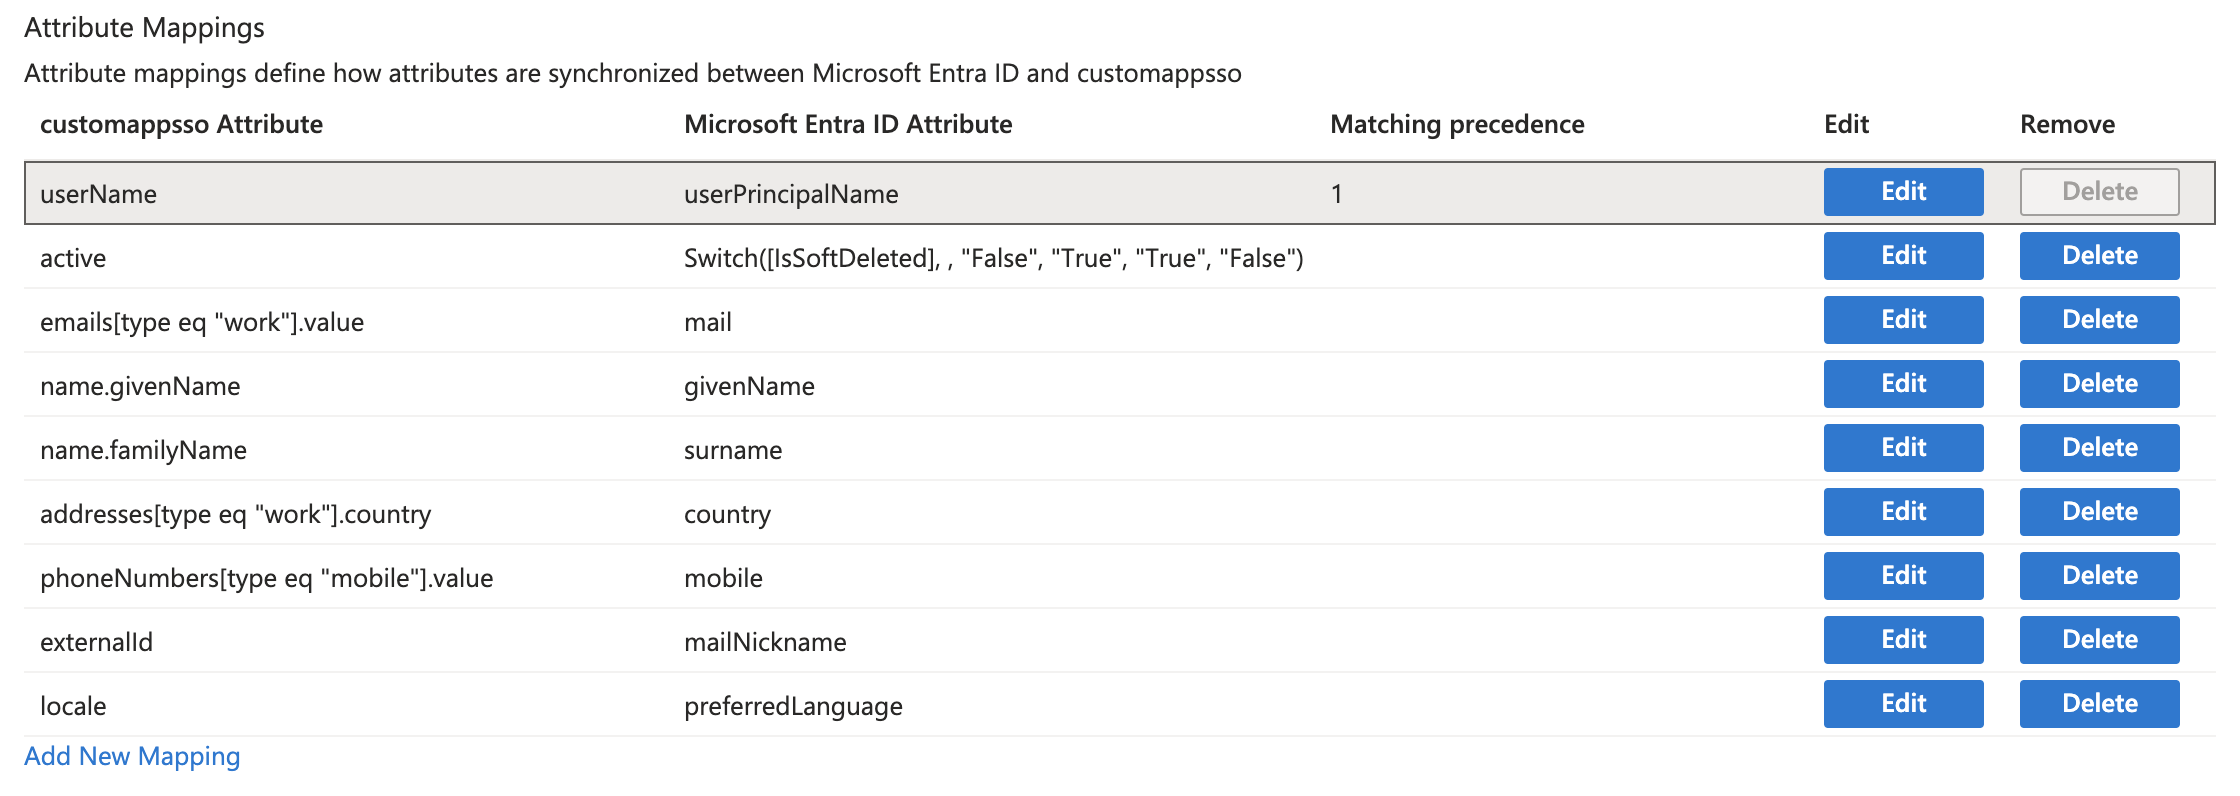The image size is (2240, 796).
Task: Click the matching precedence value 1
Action: point(1336,194)
